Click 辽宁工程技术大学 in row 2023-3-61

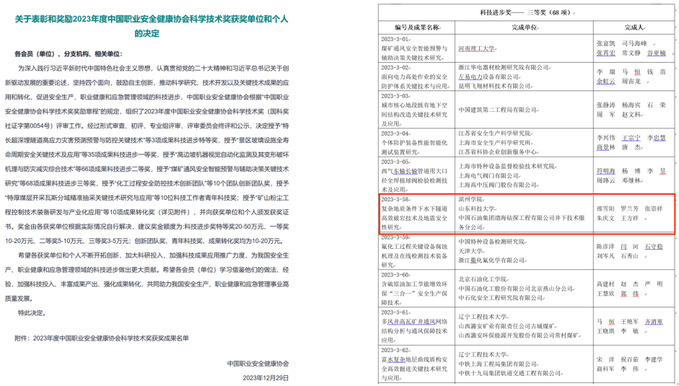[482, 317]
